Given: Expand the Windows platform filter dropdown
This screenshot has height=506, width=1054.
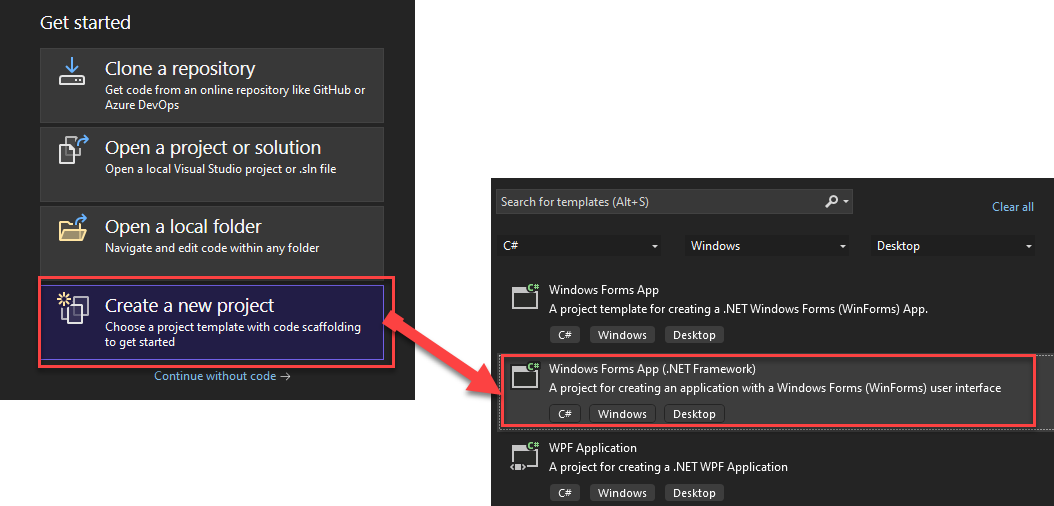Looking at the screenshot, I should pos(768,246).
